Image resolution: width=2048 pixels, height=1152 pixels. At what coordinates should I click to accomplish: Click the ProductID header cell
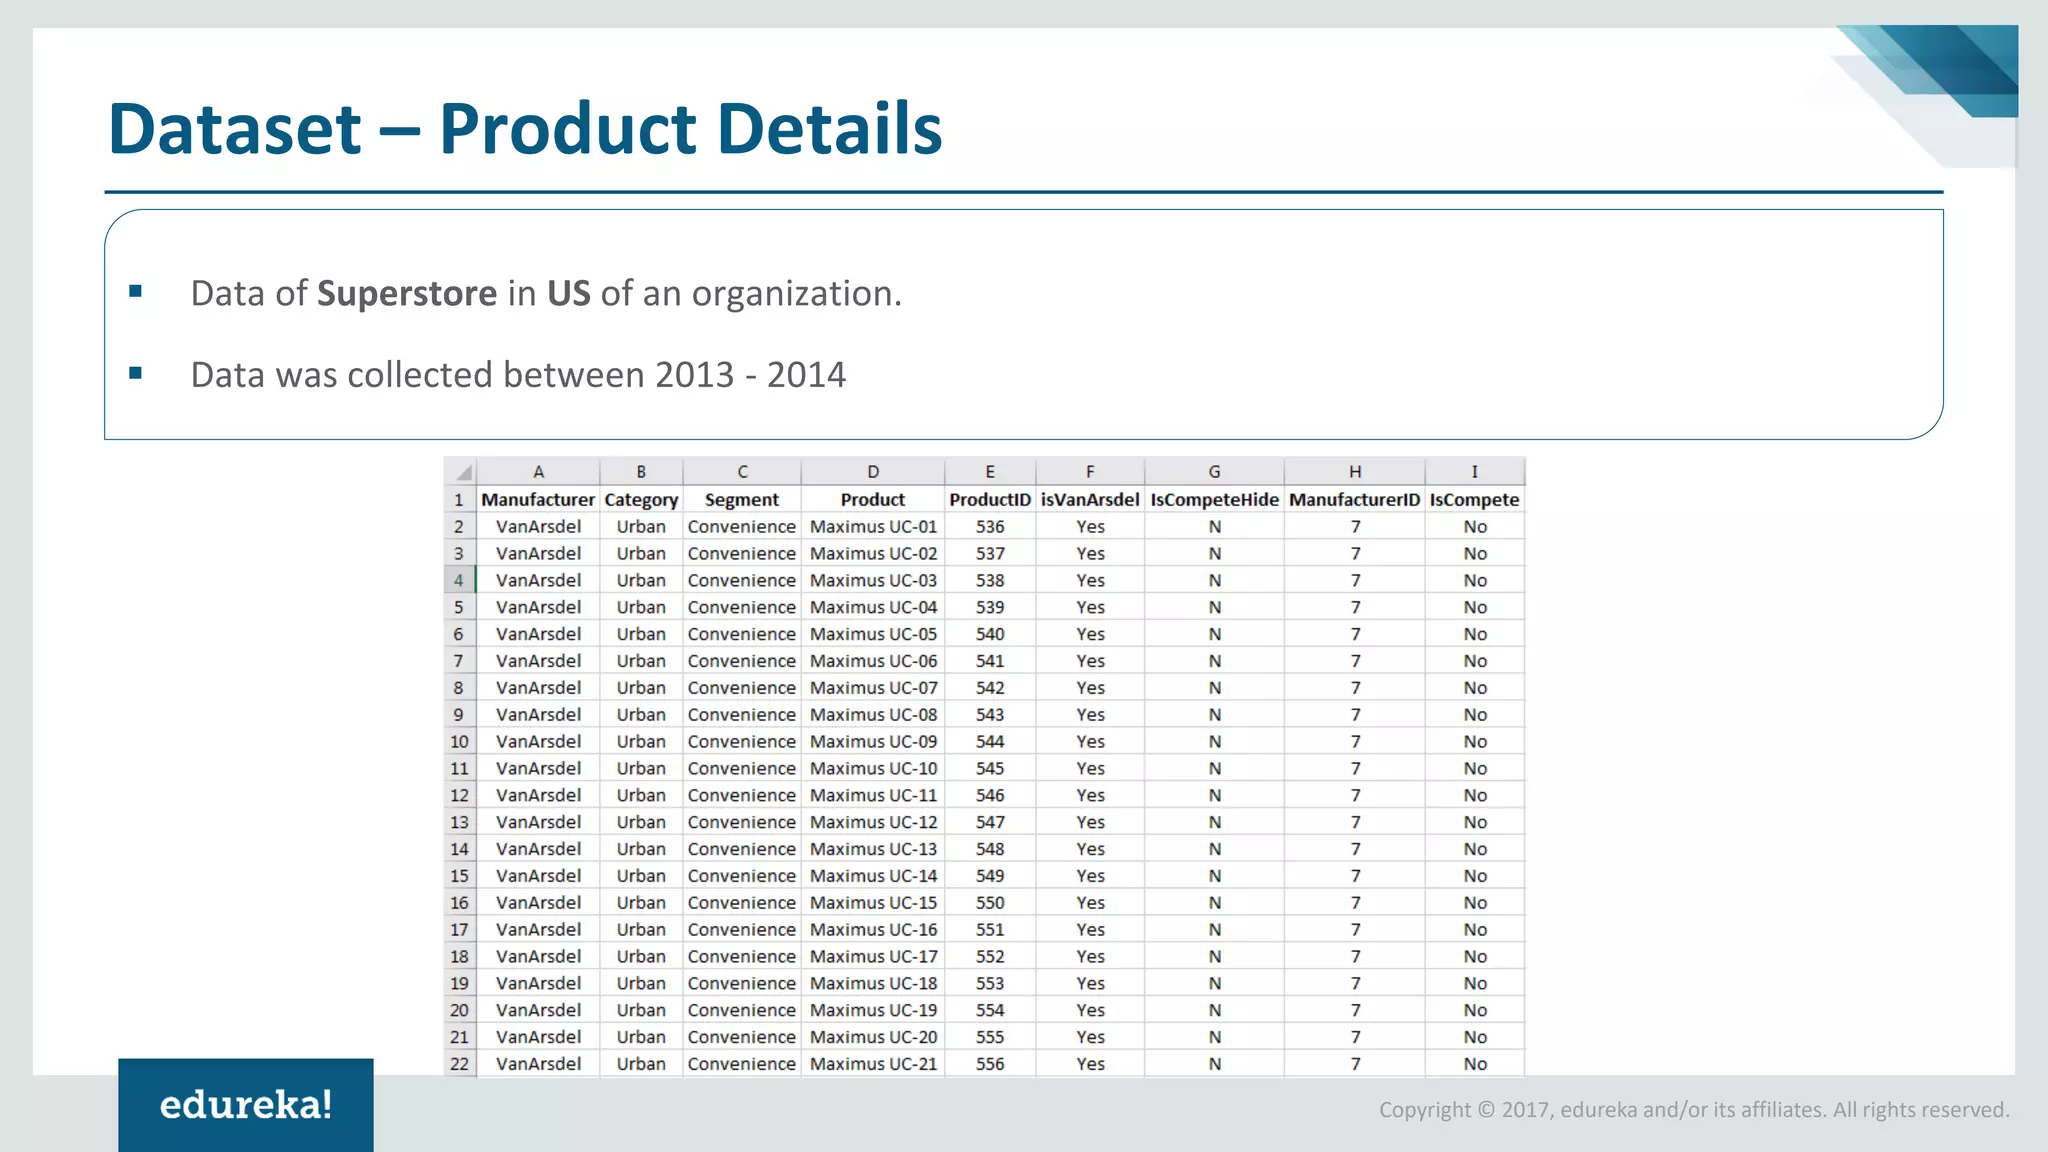[990, 499]
